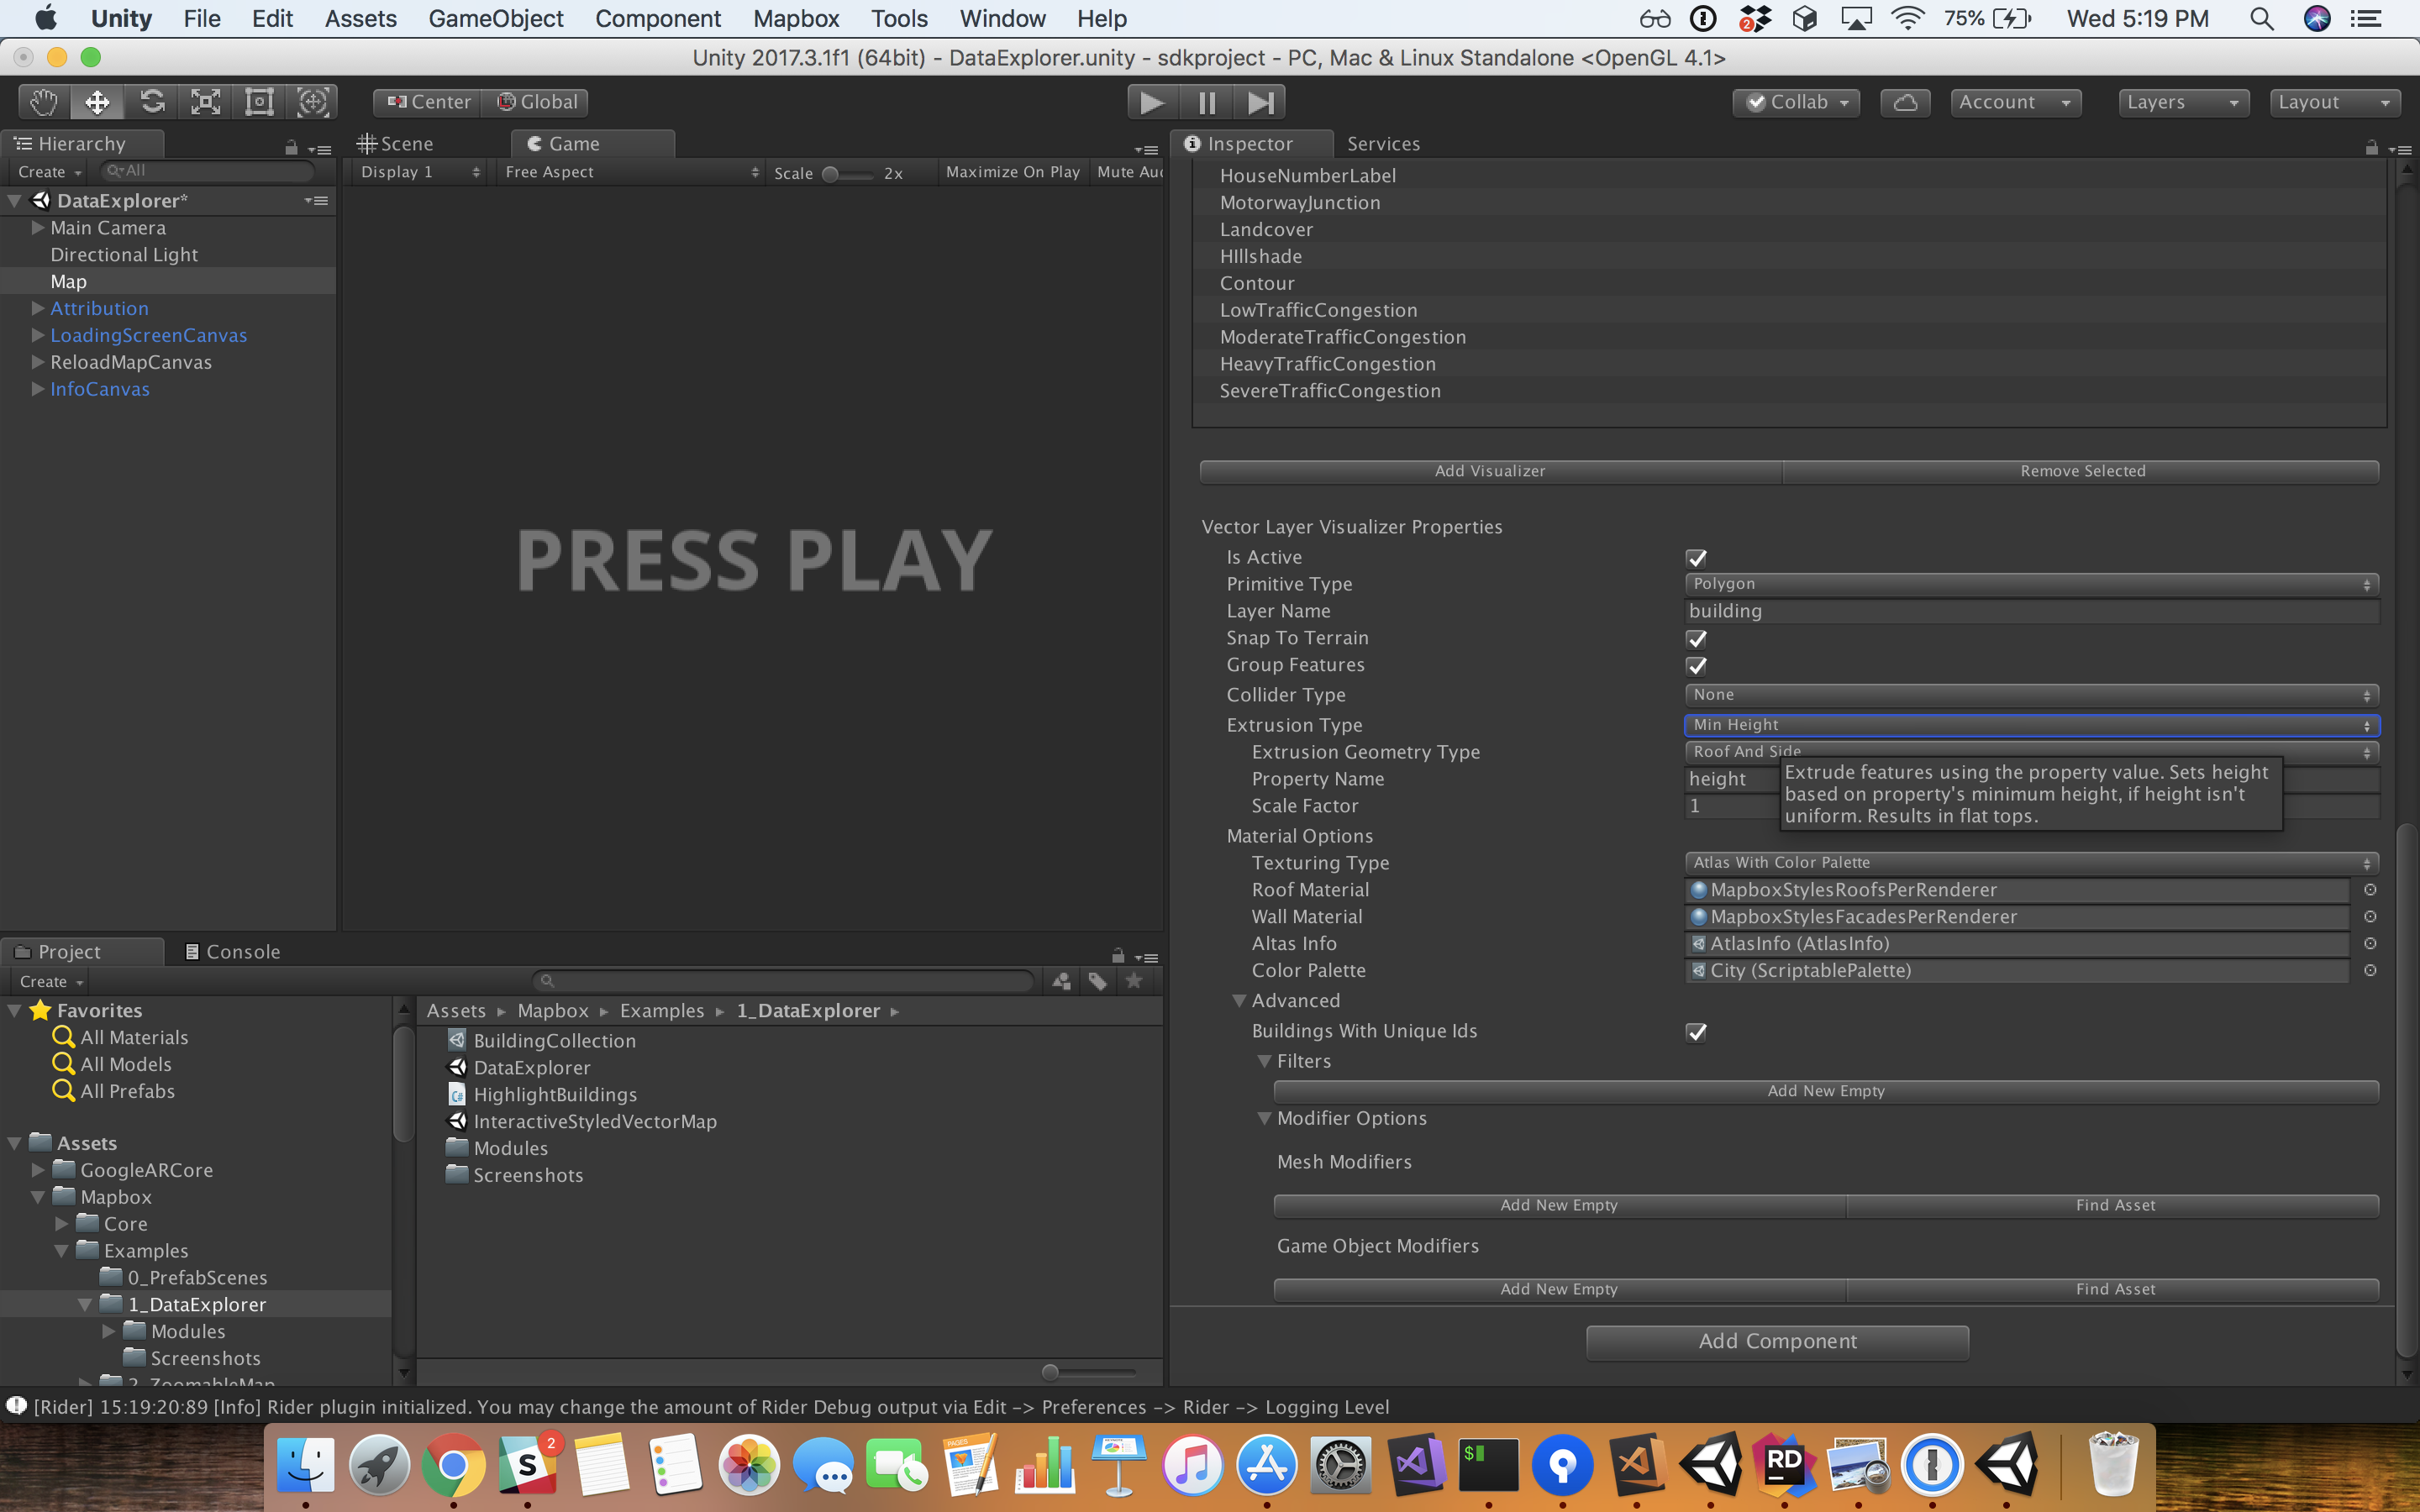Select the Rotate tool
Screen dimensions: 2420x1512
click(x=152, y=101)
